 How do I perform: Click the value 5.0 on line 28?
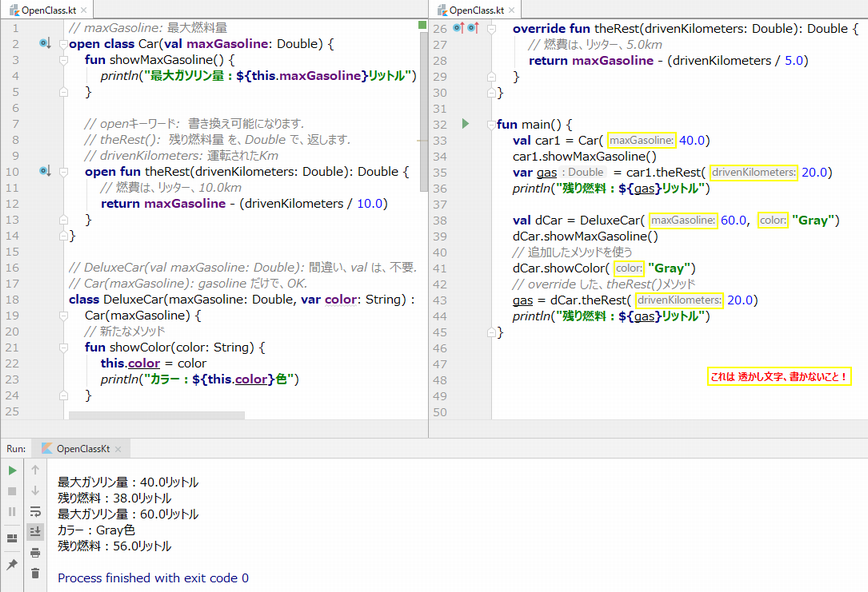pyautogui.click(x=794, y=60)
